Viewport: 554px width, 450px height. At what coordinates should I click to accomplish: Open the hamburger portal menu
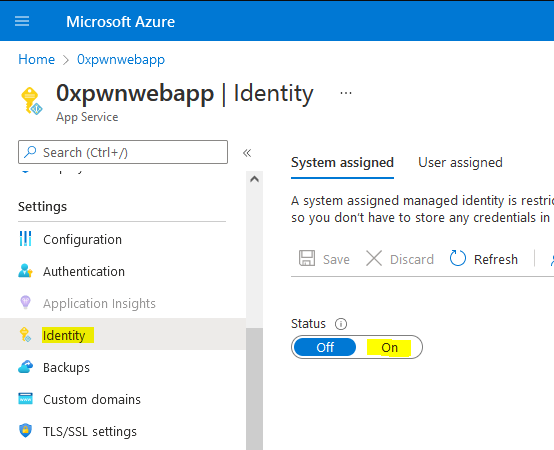point(22,22)
